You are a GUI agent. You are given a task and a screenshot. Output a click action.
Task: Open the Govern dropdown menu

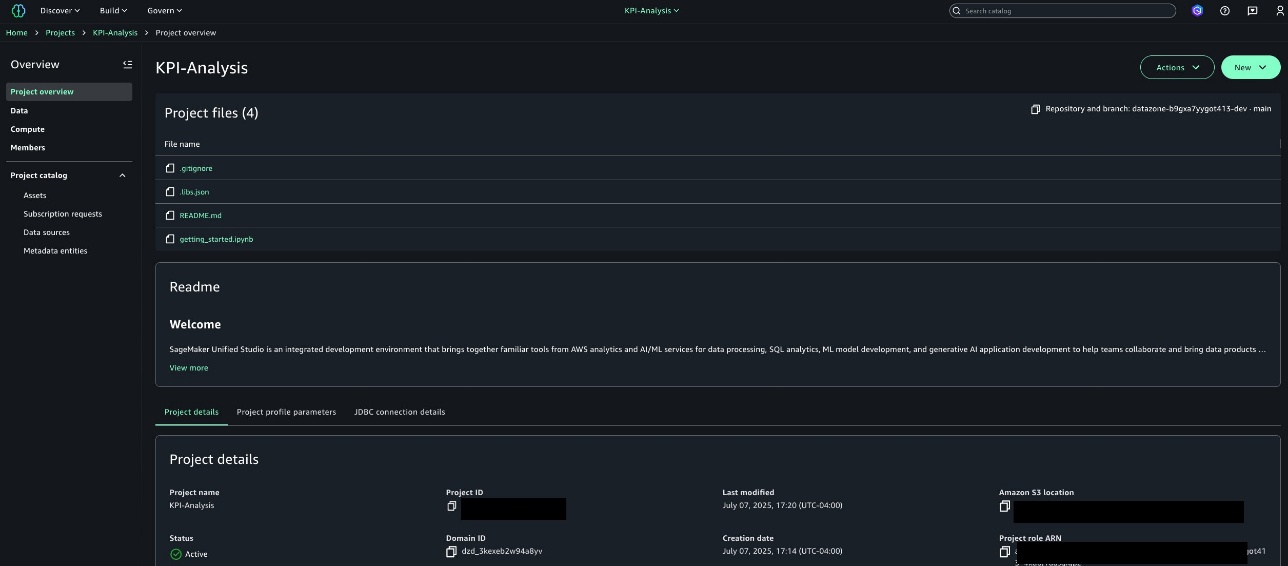pos(165,10)
